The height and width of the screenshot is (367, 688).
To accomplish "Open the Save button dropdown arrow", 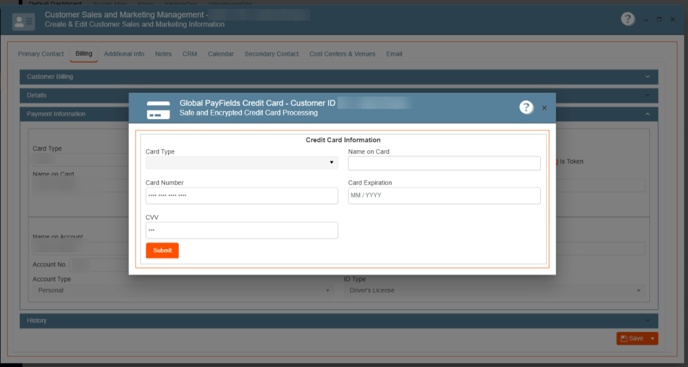I will point(652,338).
